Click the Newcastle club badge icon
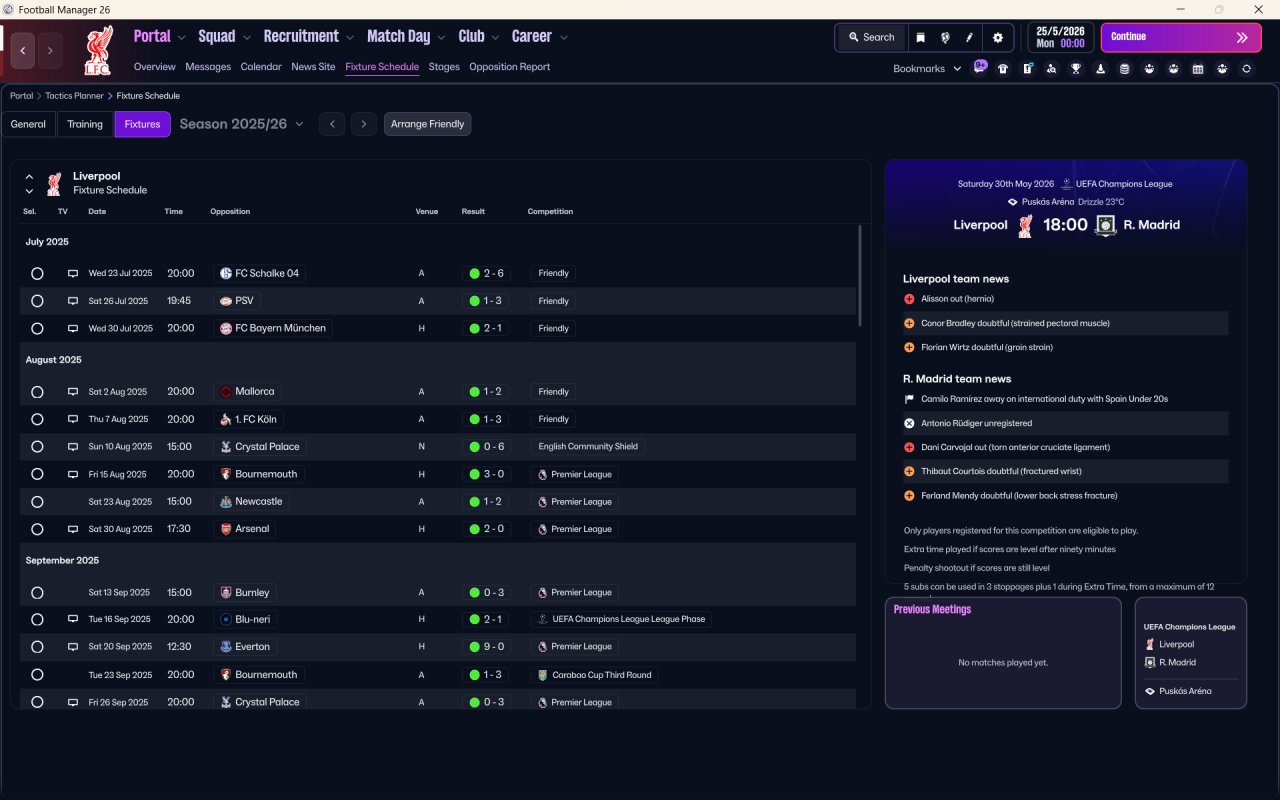This screenshot has height=800, width=1280. (x=226, y=502)
